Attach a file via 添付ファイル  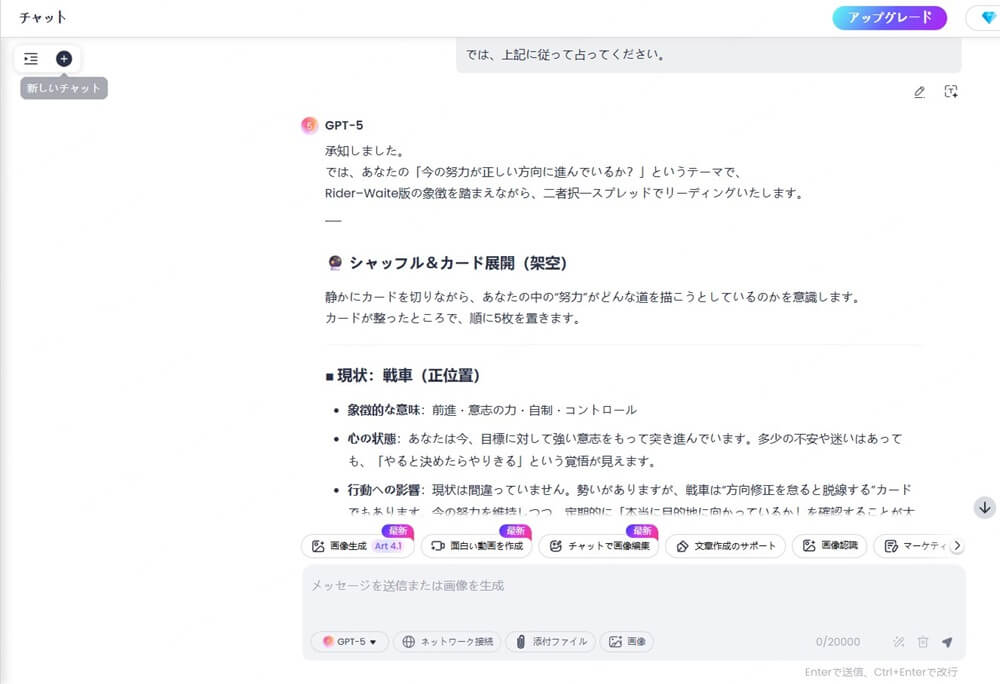point(551,642)
